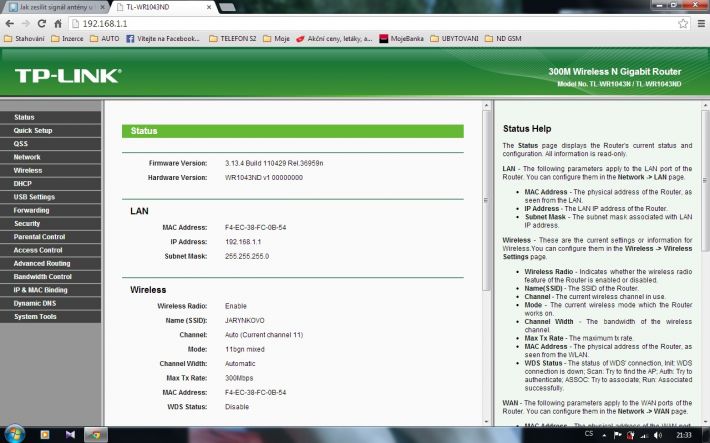
Task: Click the TP-LINK logo
Action: [68, 76]
